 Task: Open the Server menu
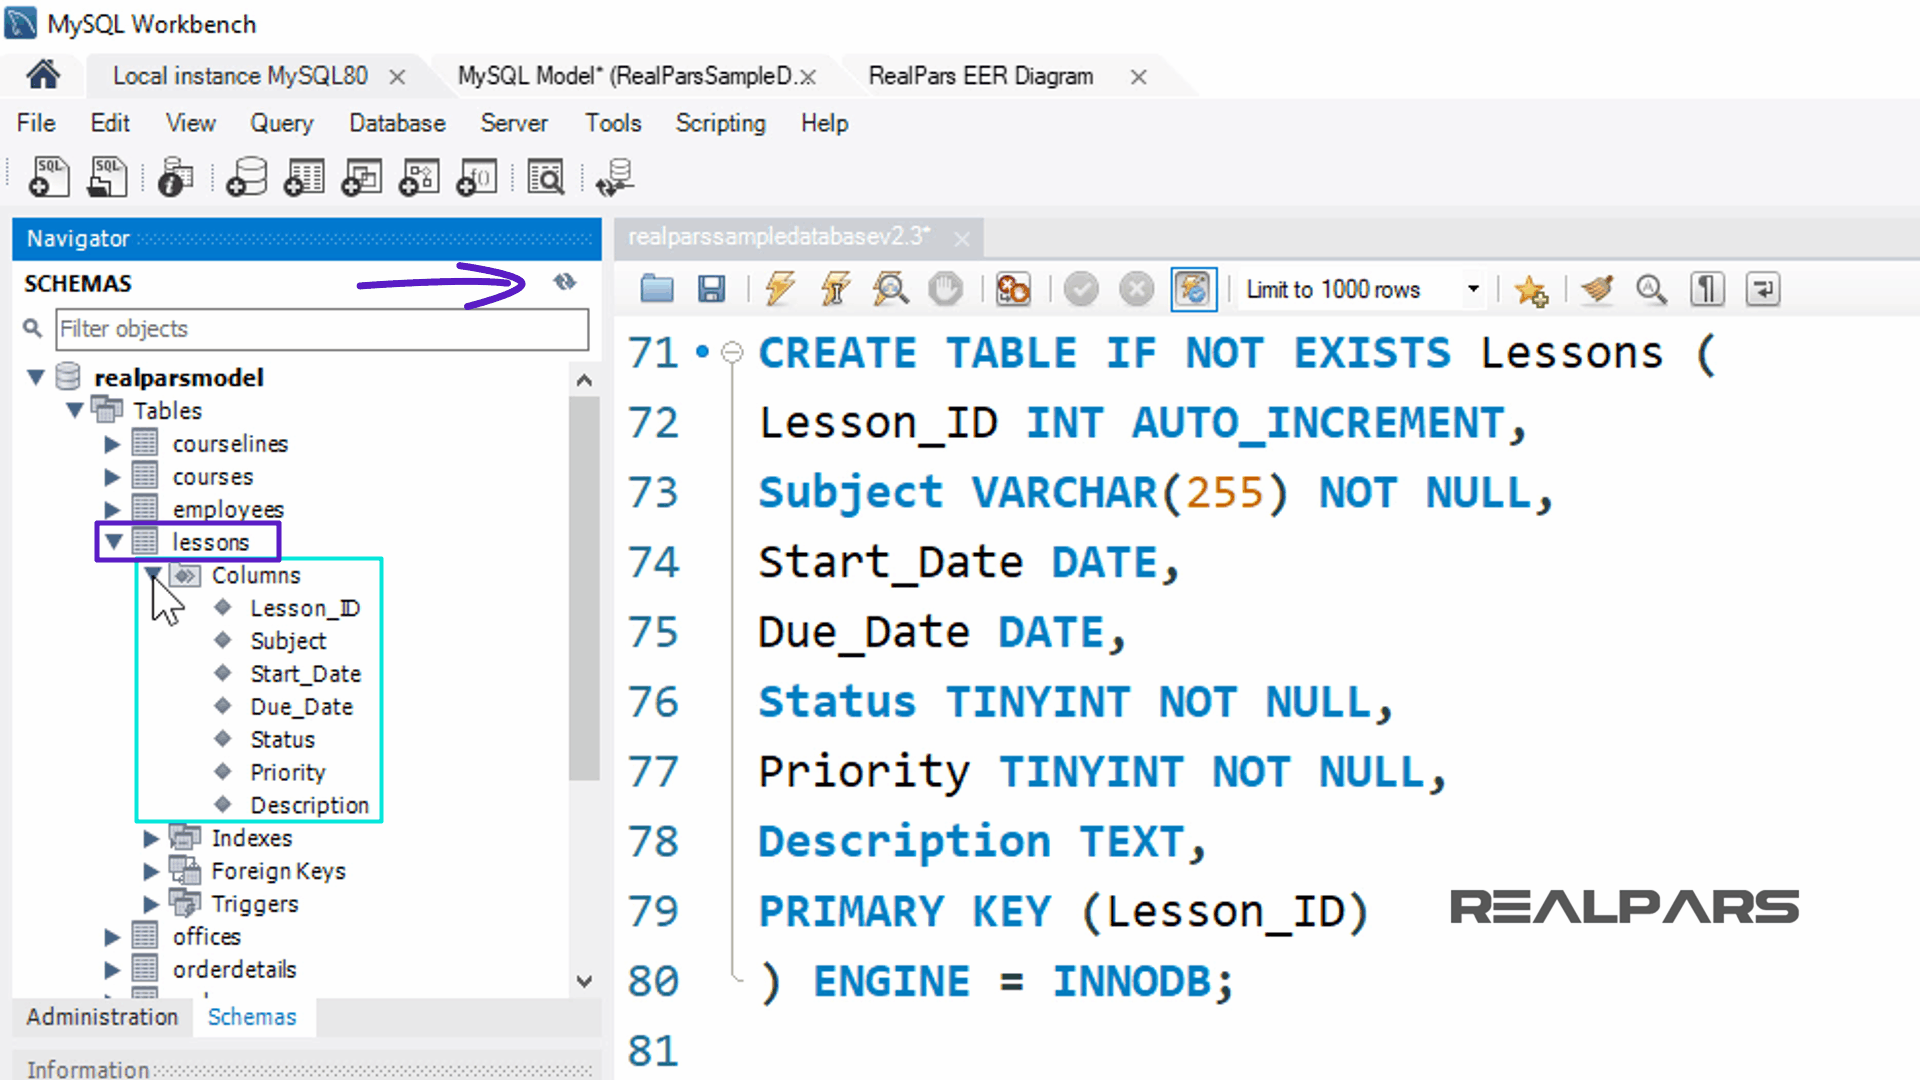(x=514, y=123)
